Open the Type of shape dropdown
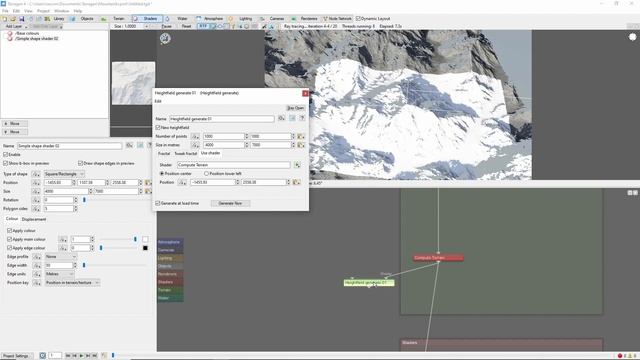This screenshot has height=360, width=640. coord(64,174)
